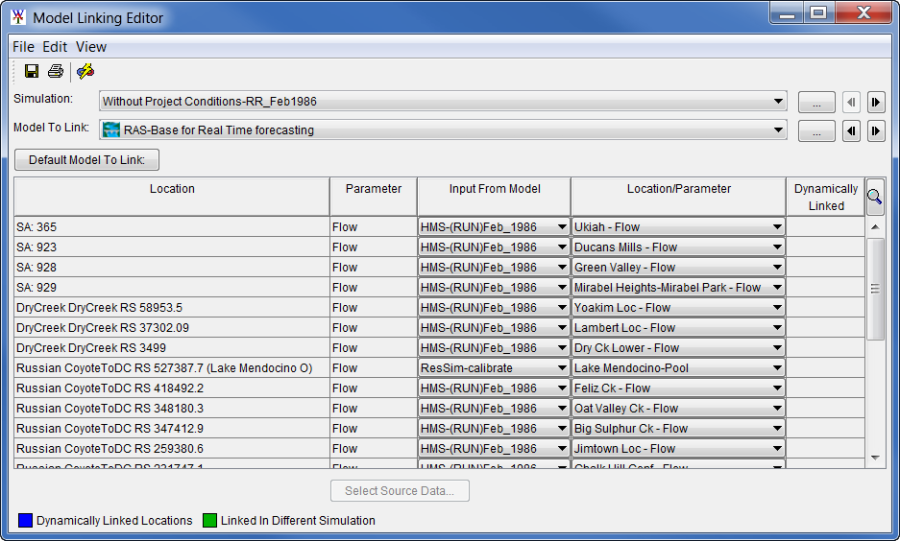Close the Model Linking Editor window

[x=863, y=13]
